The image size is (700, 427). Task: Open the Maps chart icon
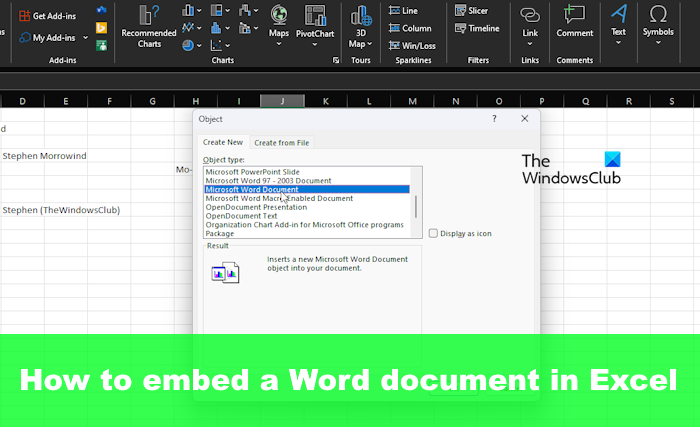[279, 17]
